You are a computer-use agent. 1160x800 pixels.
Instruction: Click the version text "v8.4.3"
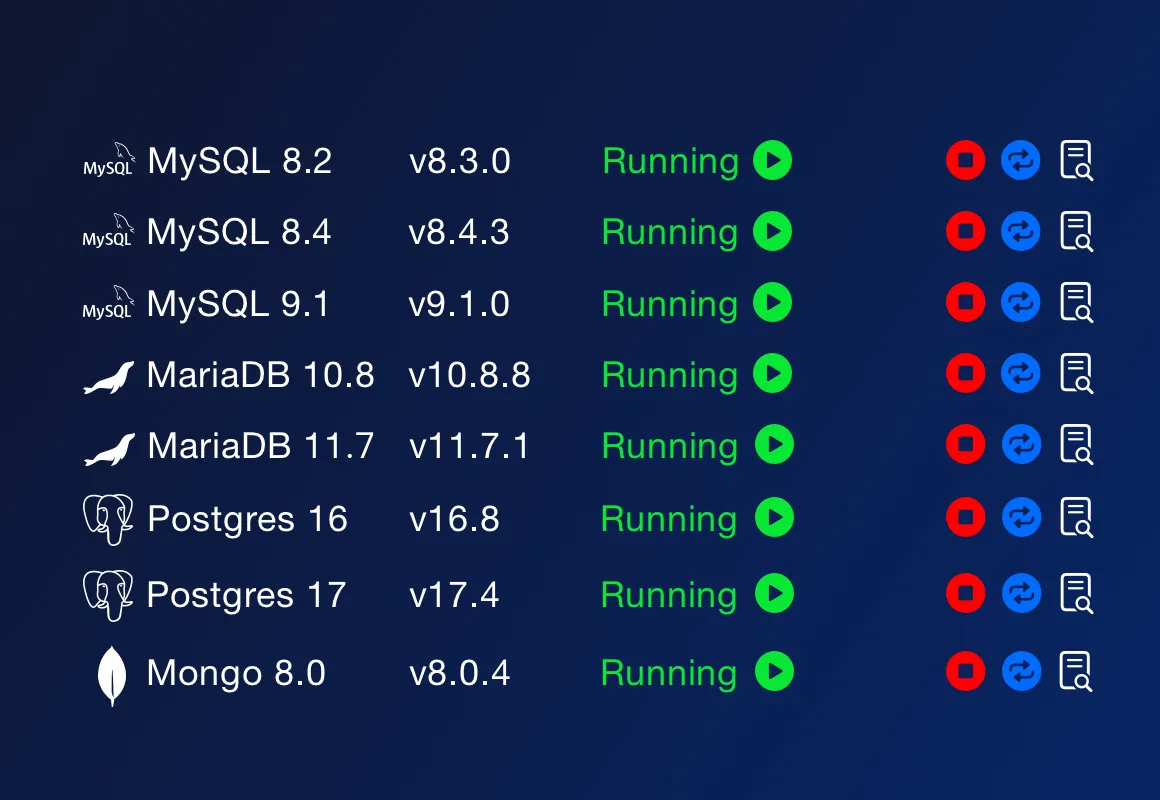[x=459, y=232]
